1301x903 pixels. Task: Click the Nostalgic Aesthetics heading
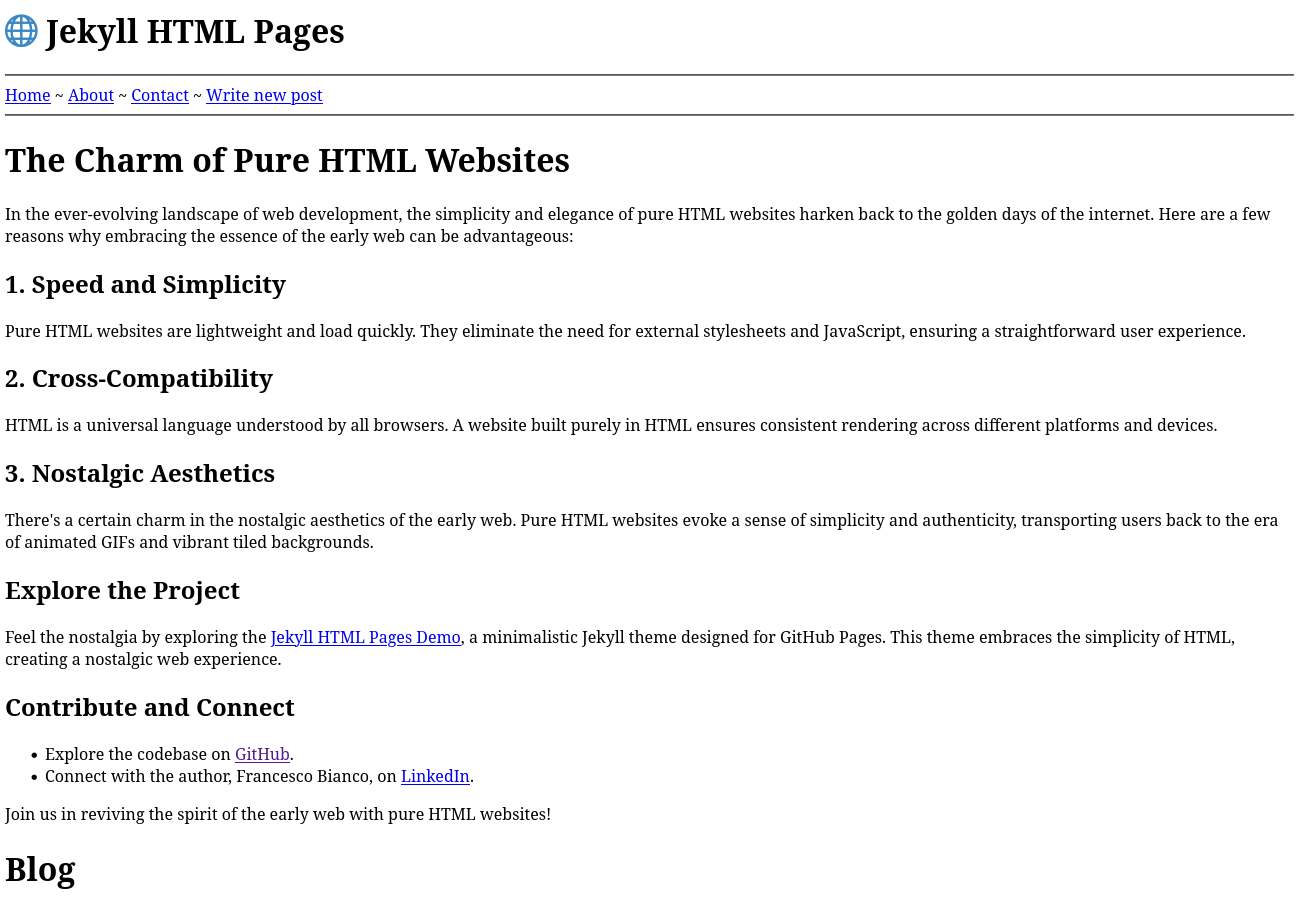pyautogui.click(x=140, y=474)
